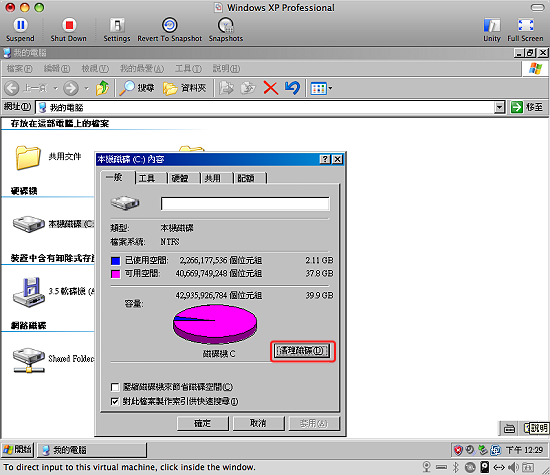Open the 檔案(F) menu
550x475 pixels.
[x=19, y=68]
